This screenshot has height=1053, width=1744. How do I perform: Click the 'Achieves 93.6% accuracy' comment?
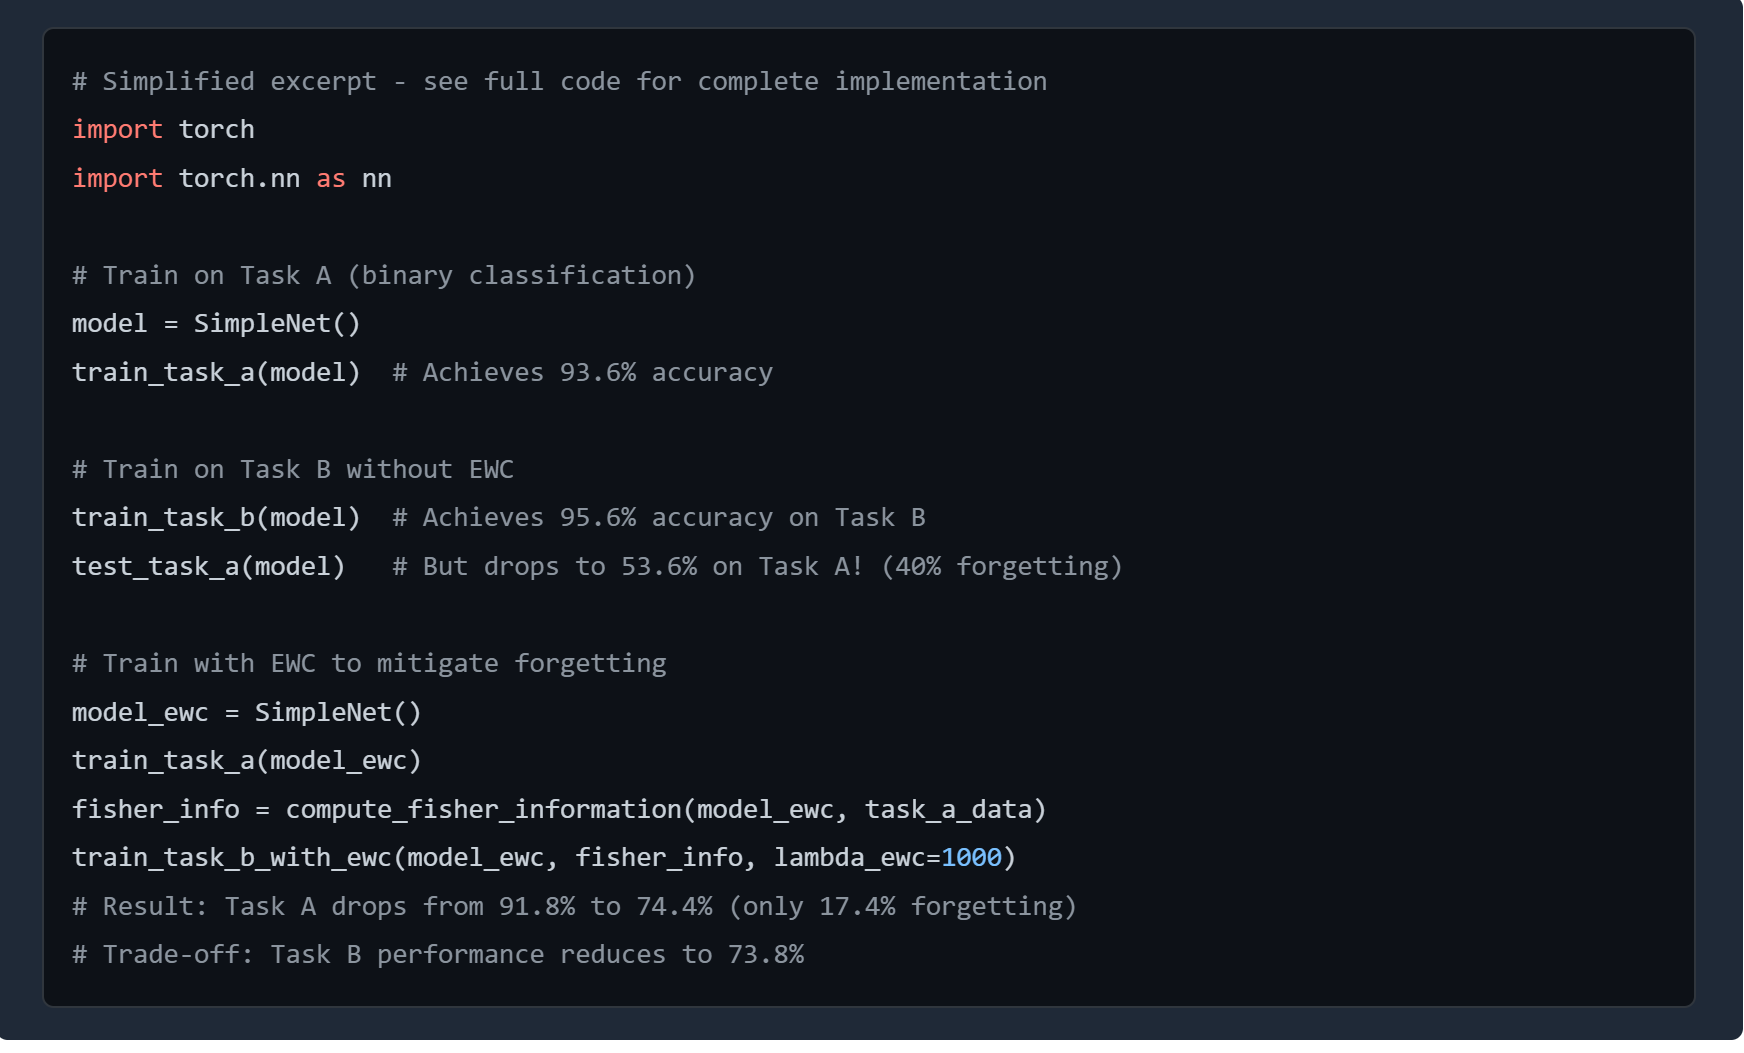(x=582, y=373)
